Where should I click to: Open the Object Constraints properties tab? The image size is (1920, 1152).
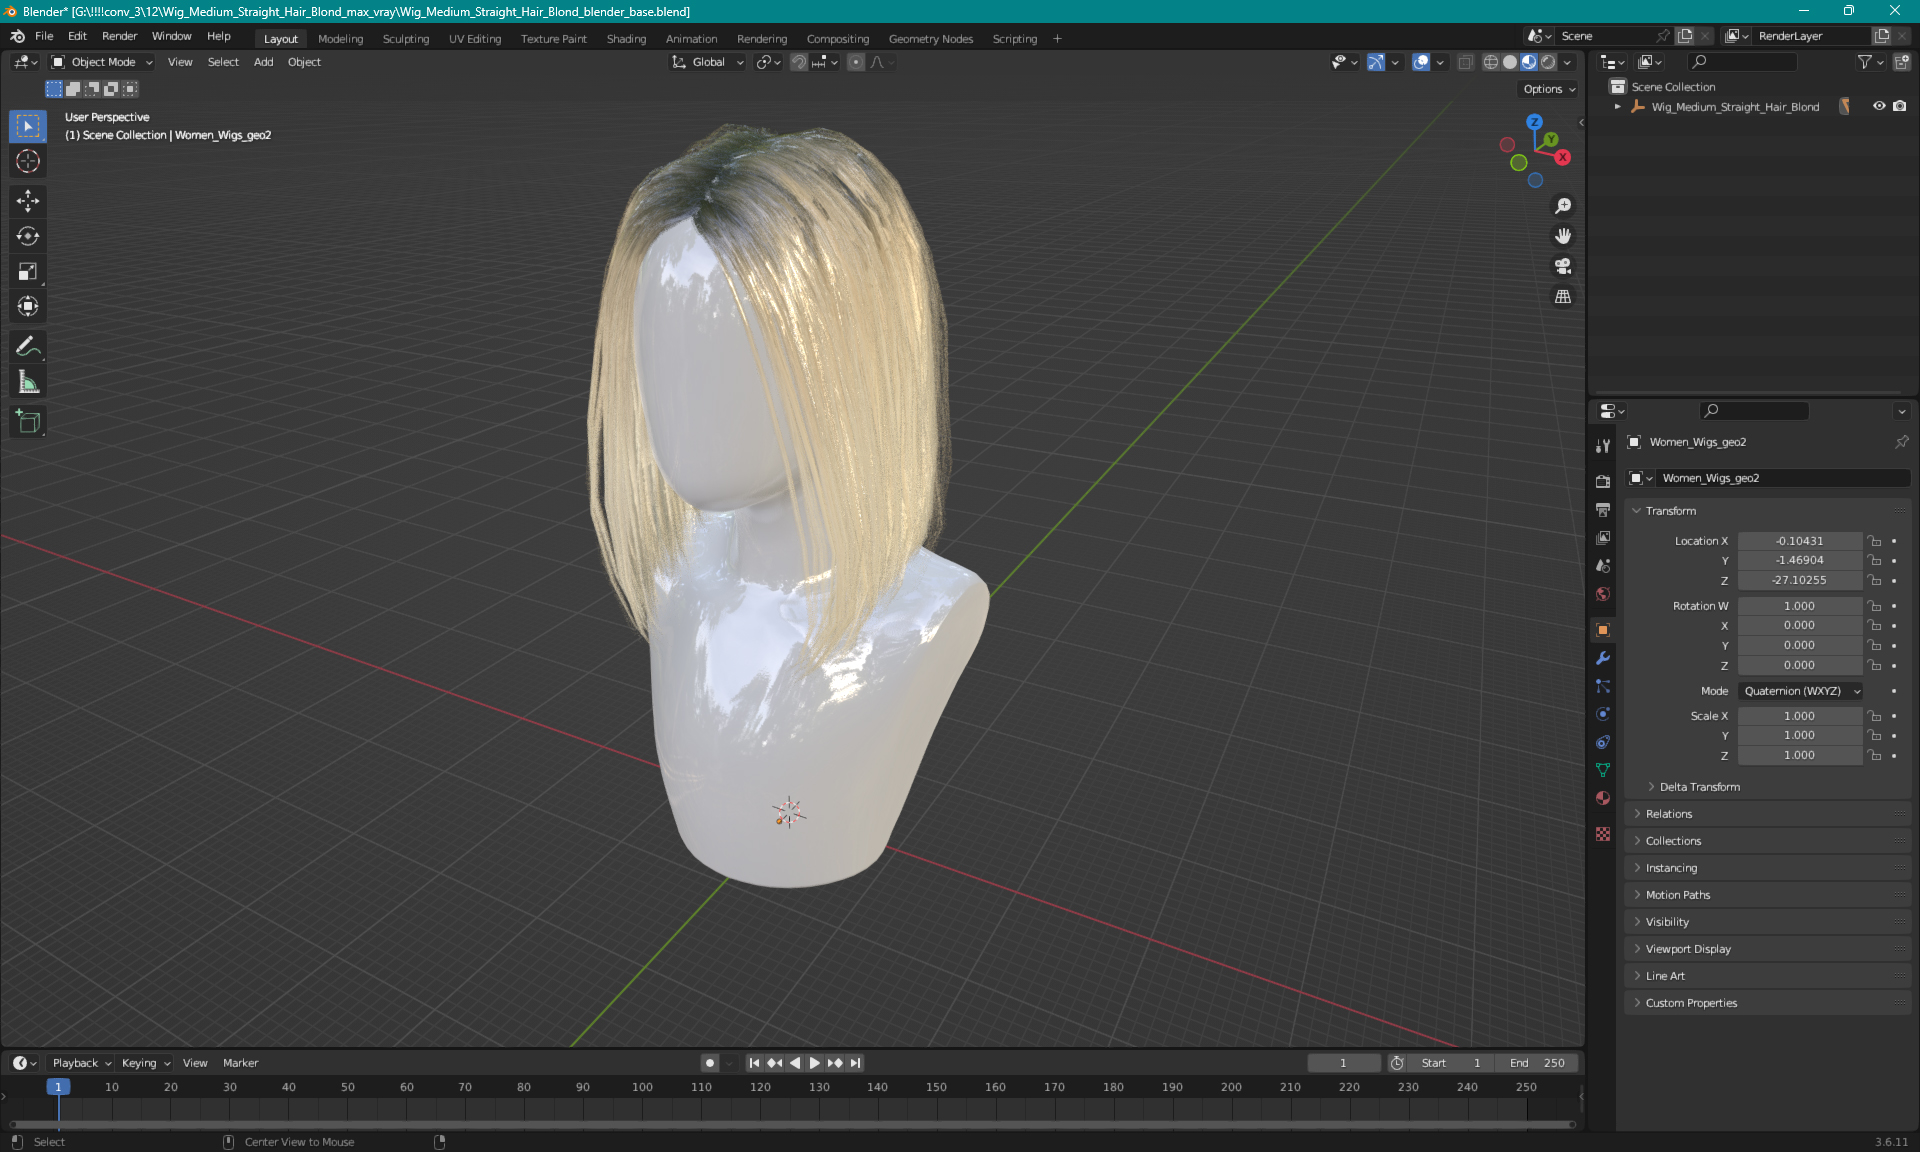(x=1603, y=742)
